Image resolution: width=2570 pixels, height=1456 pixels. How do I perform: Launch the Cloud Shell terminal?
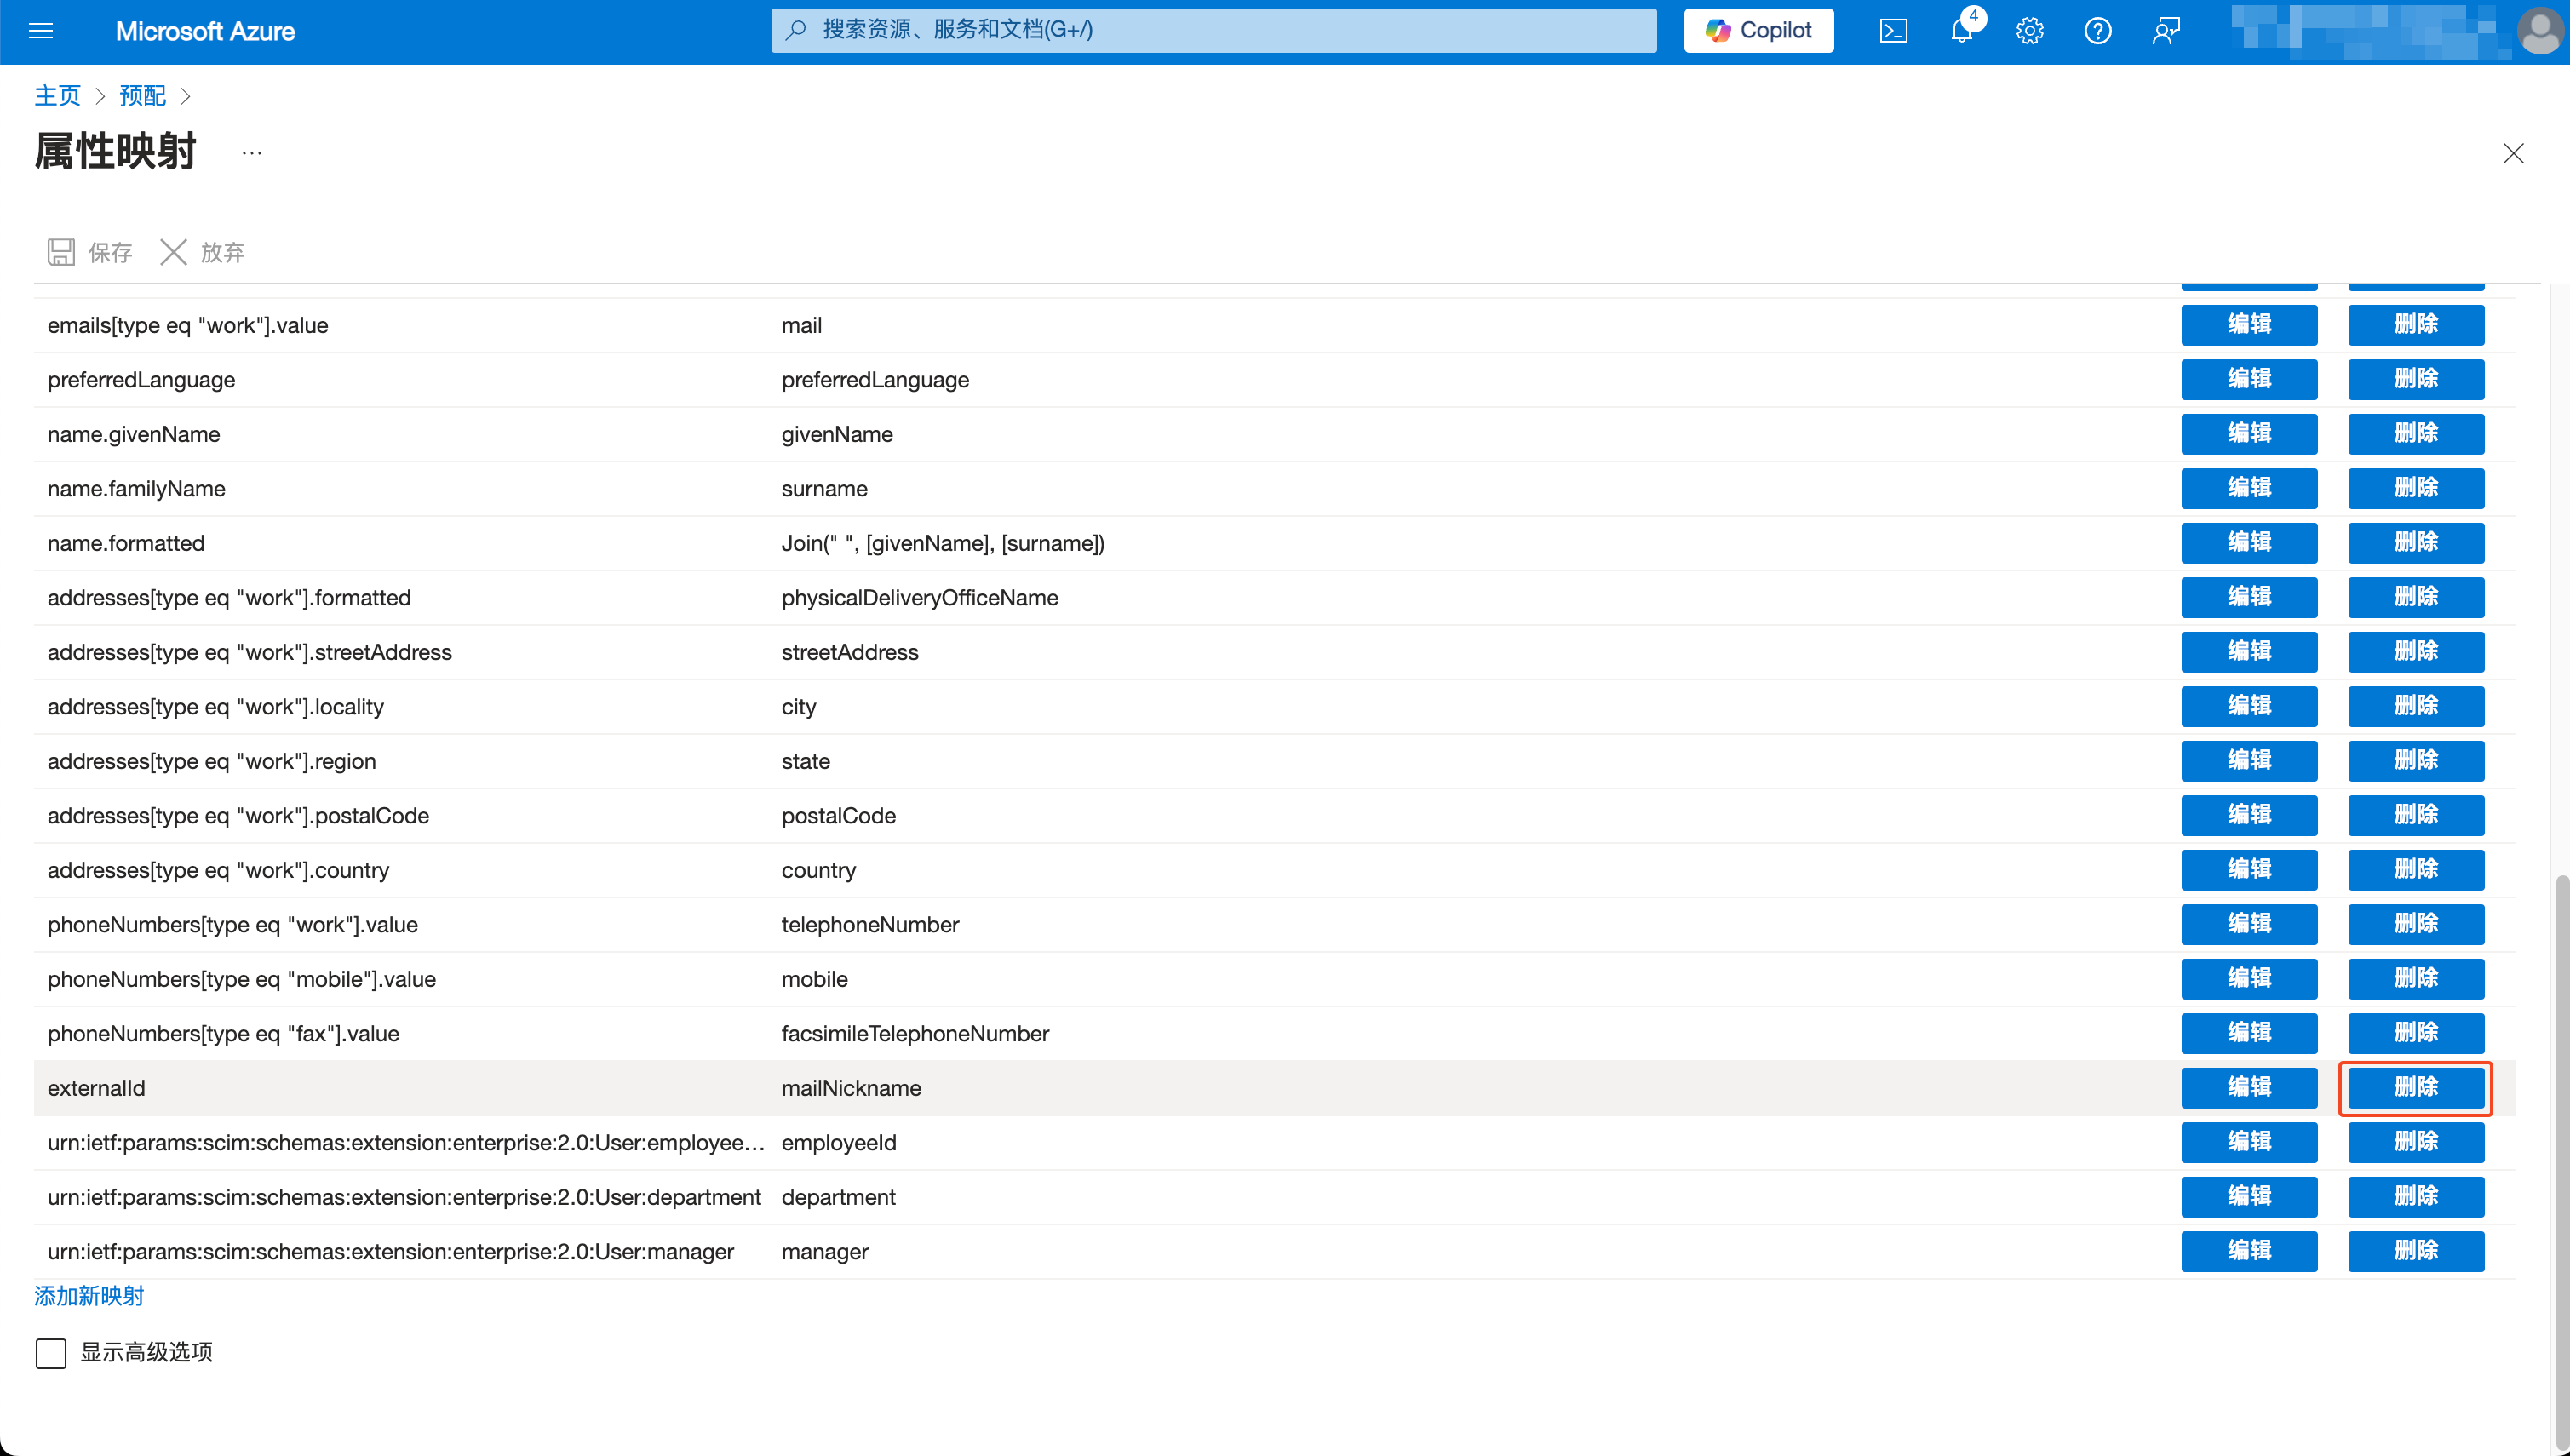click(x=1893, y=31)
